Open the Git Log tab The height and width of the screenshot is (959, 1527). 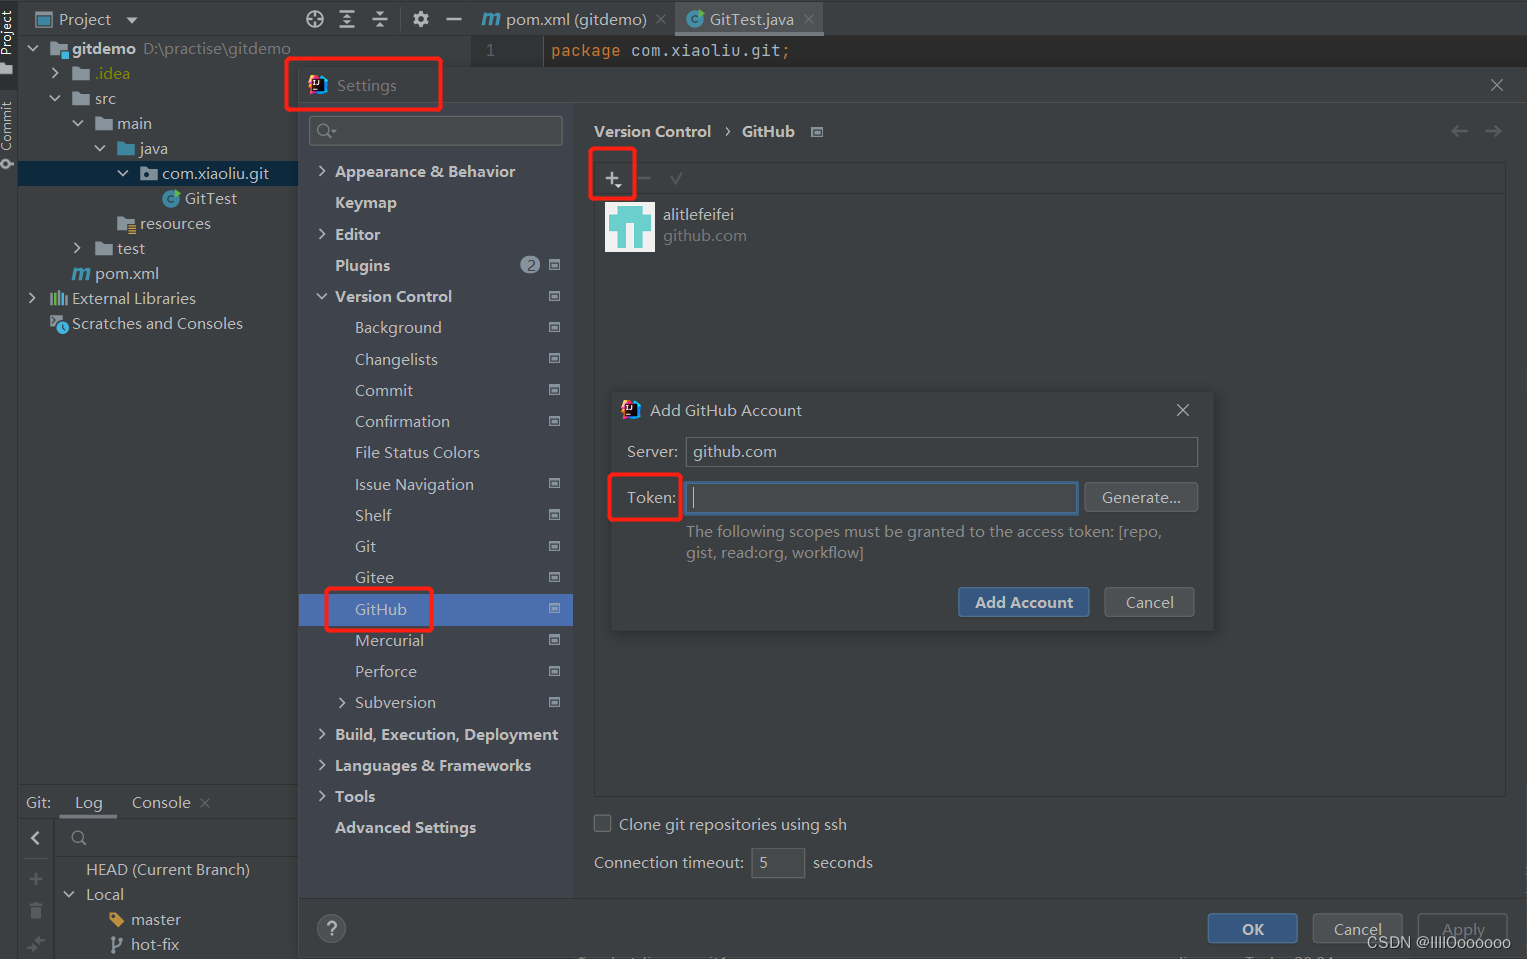coord(88,803)
